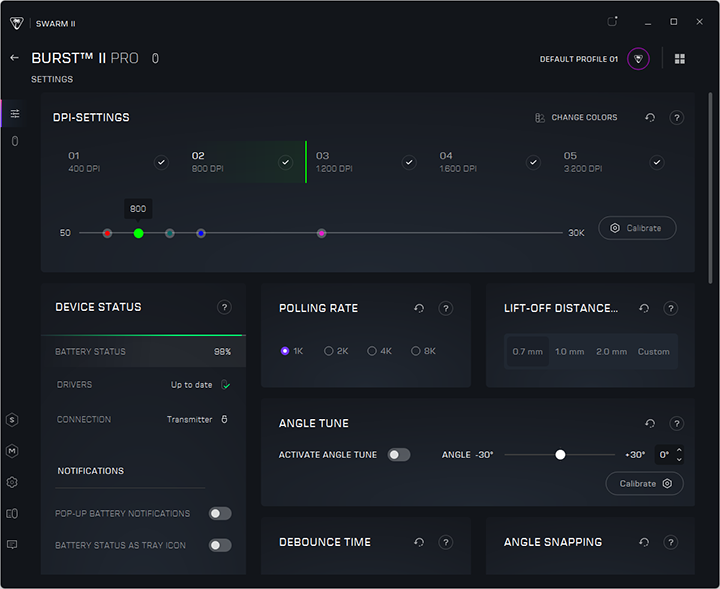Reset DPI settings with the undo icon
The height and width of the screenshot is (589, 720).
[650, 118]
